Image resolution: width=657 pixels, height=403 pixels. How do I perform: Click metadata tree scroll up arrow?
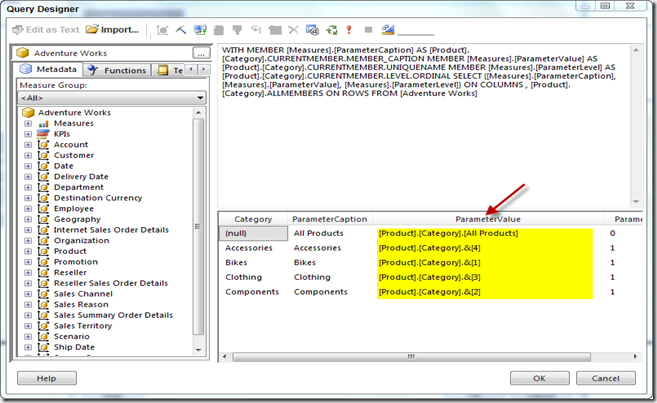[199, 113]
